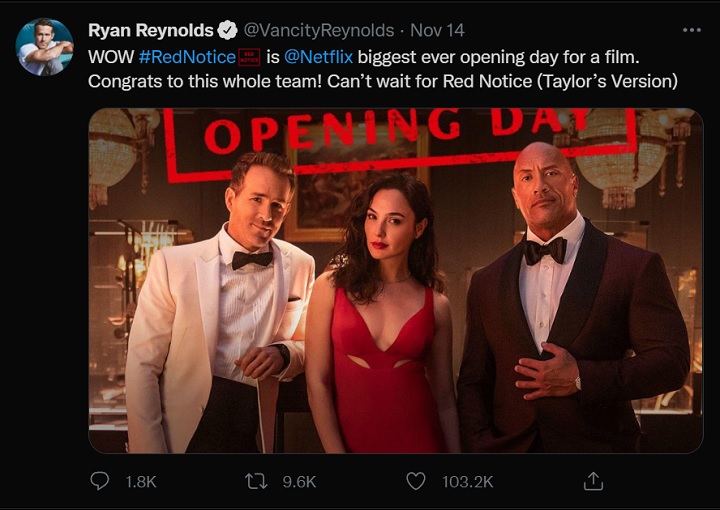Click the 9.6K retweets count

(x=299, y=481)
